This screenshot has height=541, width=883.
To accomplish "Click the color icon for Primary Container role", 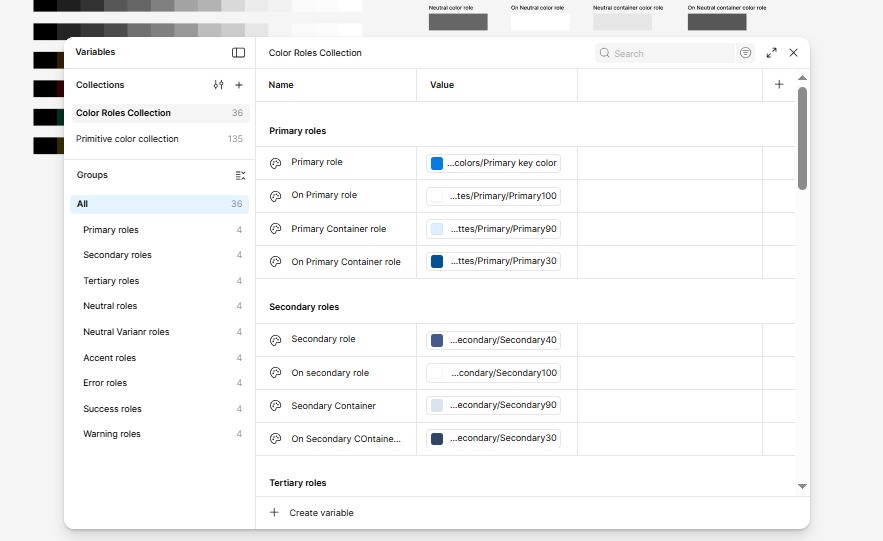I will tap(275, 229).
